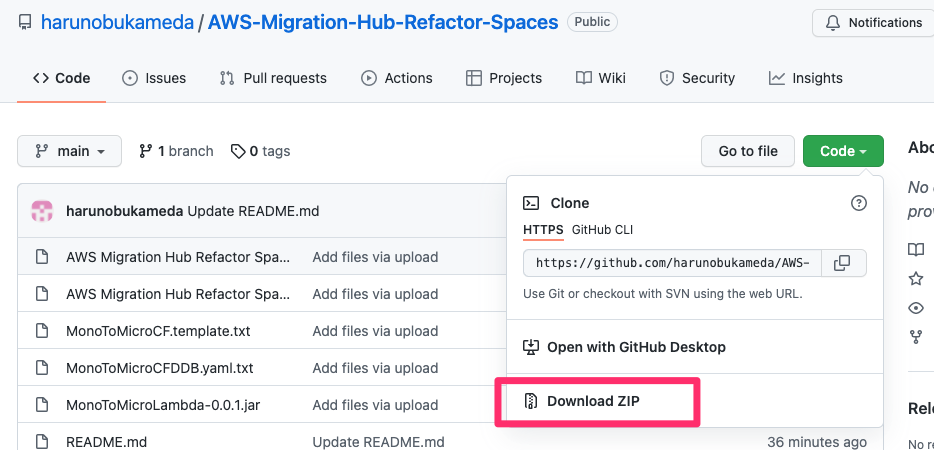Click the file icon next to README.md
Screen dimensions: 934x450
42,442
